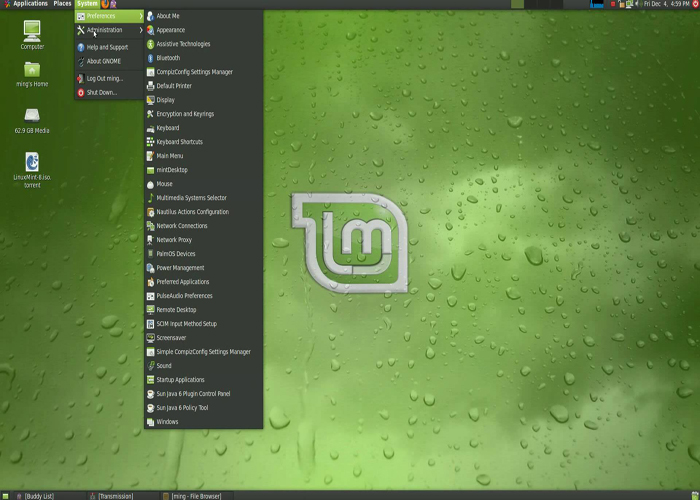
Task: Open the Appearance preferences entry
Action: [x=203, y=30]
